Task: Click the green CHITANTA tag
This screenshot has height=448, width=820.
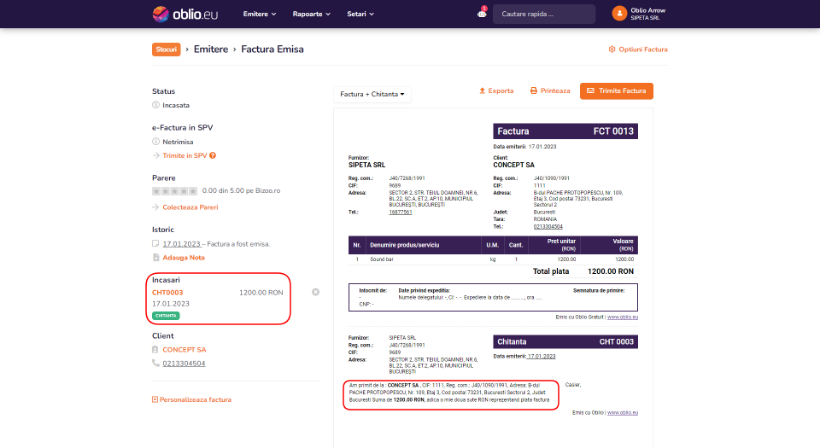Action: 166,316
